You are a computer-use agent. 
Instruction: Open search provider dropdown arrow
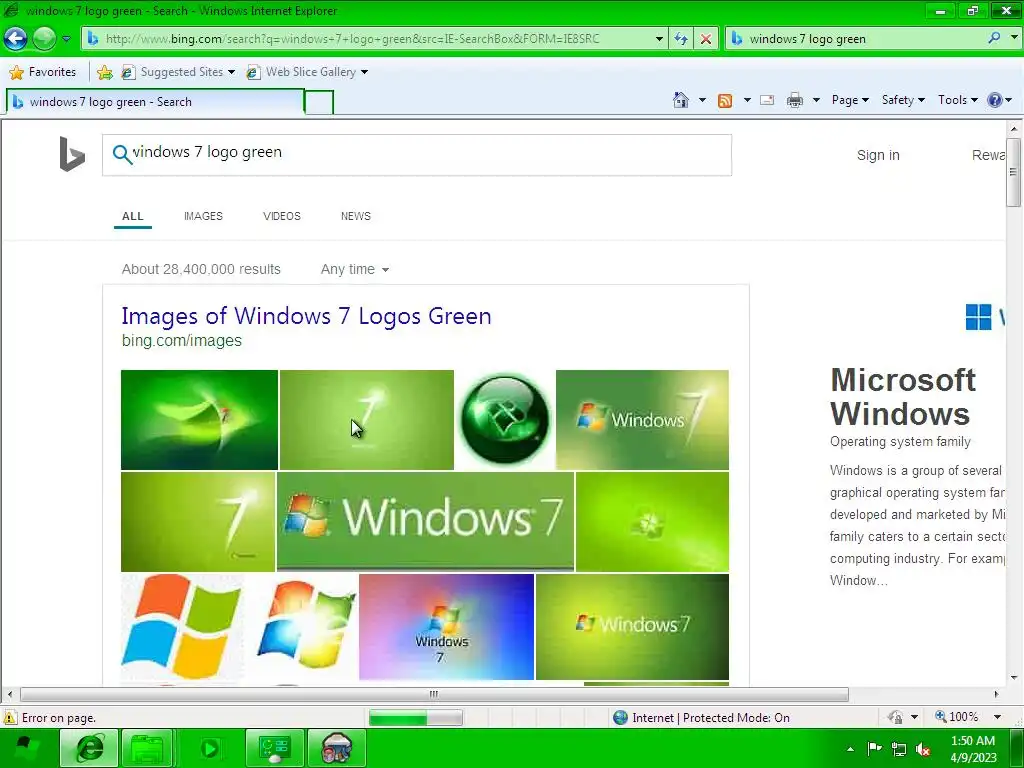(x=1014, y=38)
